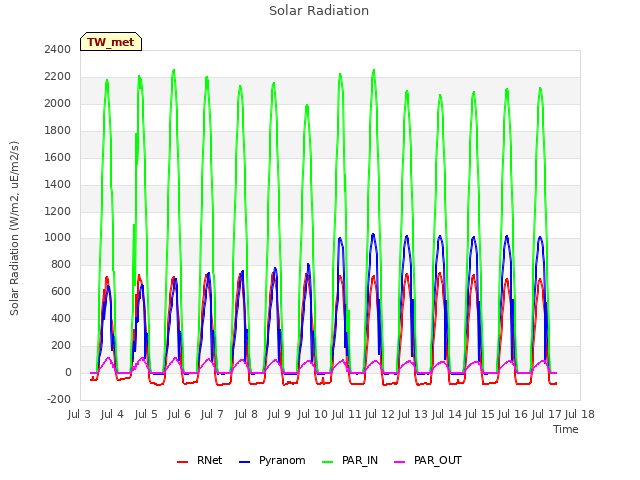
Task: Click the TW_met annotation label
Action: click(111, 42)
